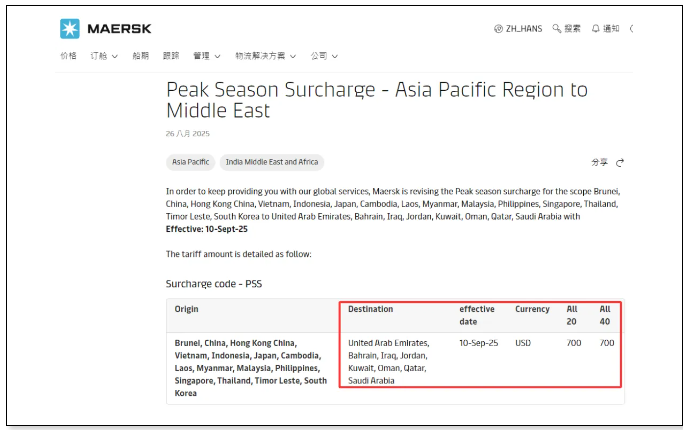The height and width of the screenshot is (430, 687).
Task: Click the 分享 share label
Action: 599,163
